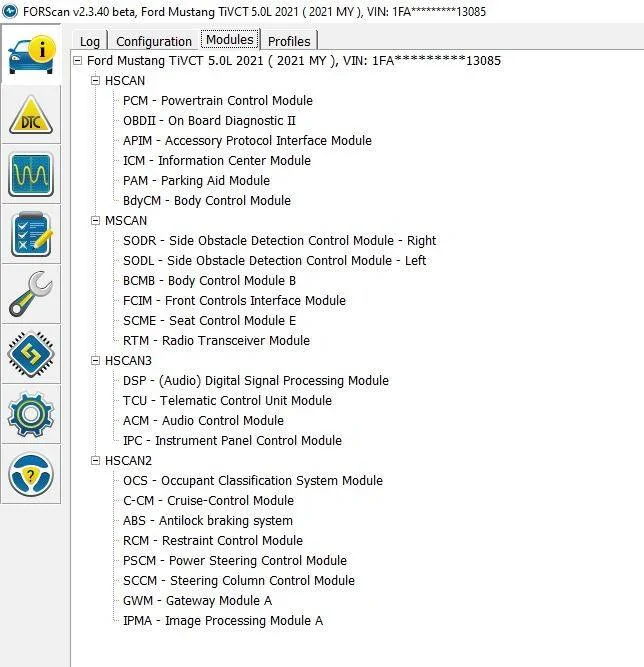
Task: Select C-CM - Cruise-Control Module
Action: click(x=208, y=500)
